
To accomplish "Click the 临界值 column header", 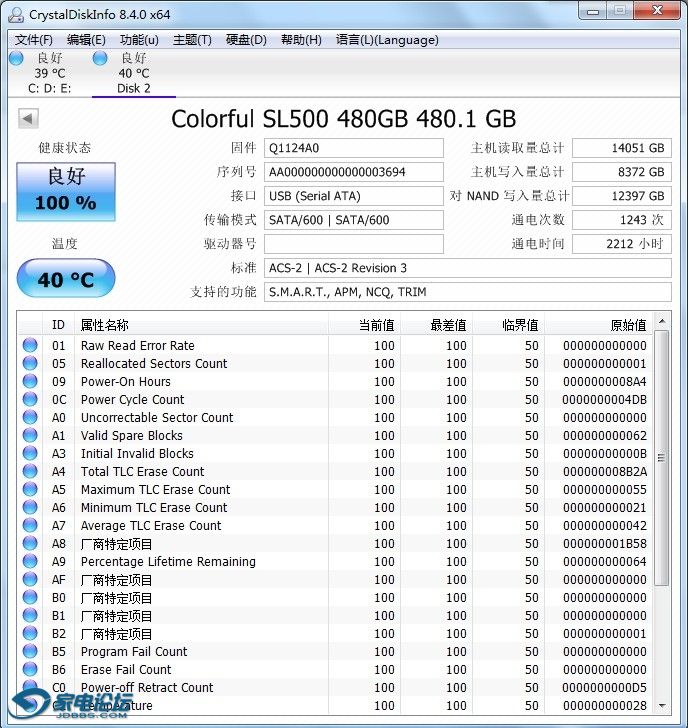I will (x=508, y=325).
